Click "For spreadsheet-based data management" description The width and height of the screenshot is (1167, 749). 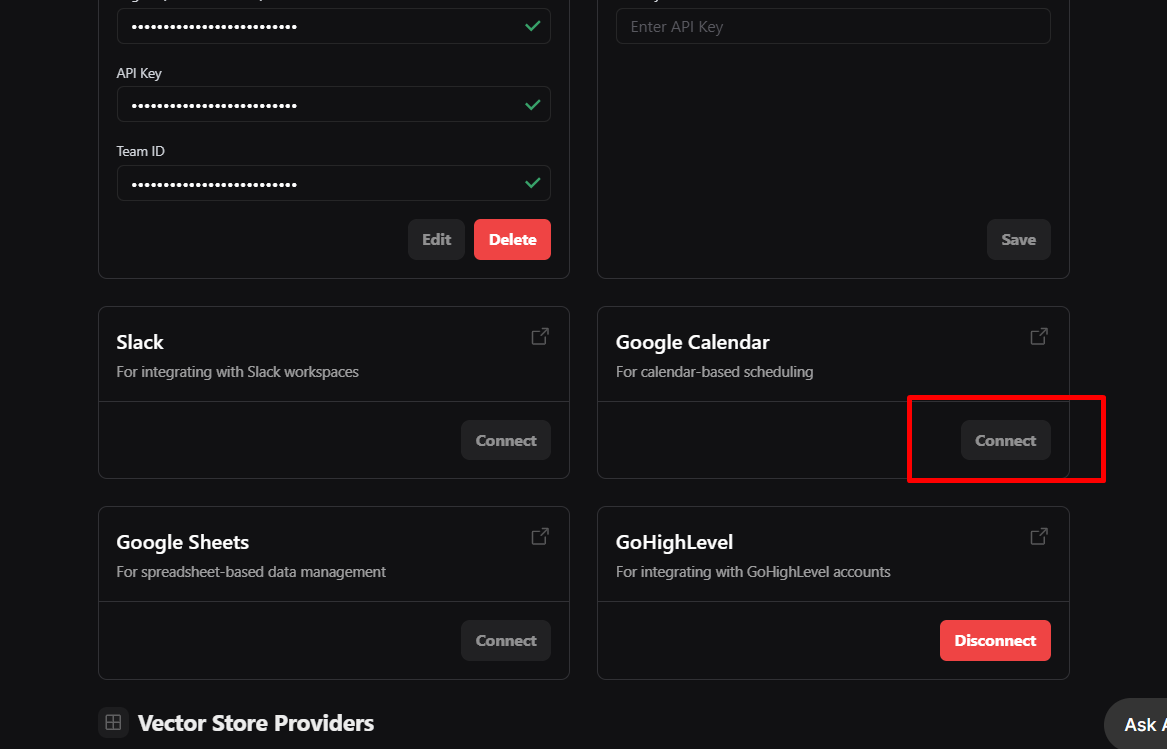251,572
